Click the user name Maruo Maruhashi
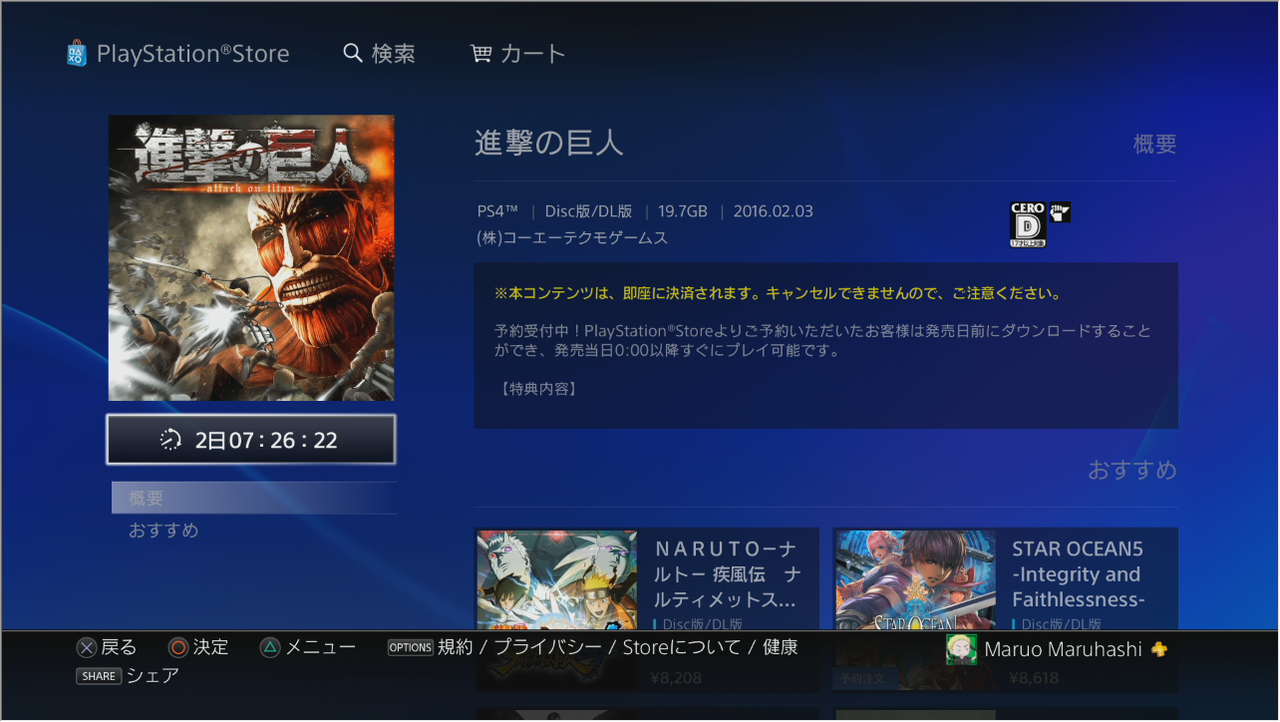1280x722 pixels. [x=1063, y=650]
